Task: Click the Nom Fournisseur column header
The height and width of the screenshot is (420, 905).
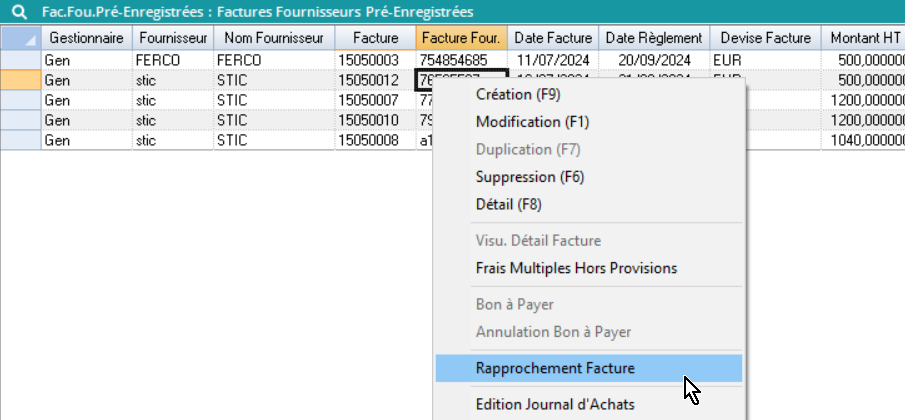Action: pos(273,38)
